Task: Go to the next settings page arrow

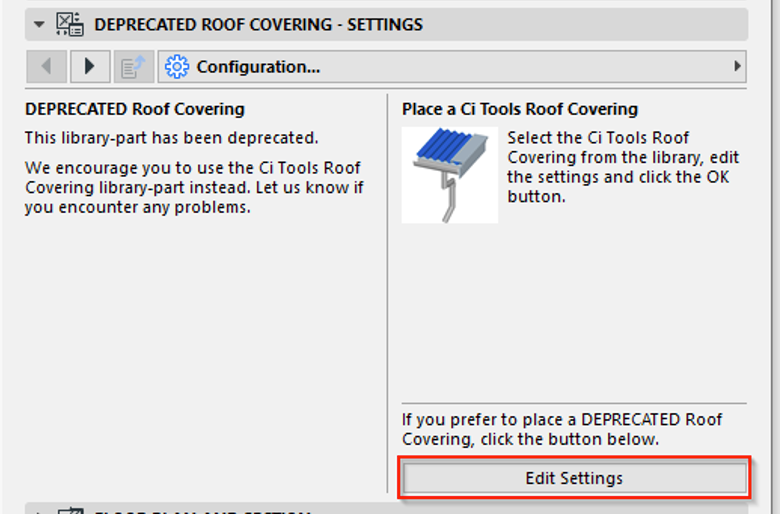Action: point(90,66)
